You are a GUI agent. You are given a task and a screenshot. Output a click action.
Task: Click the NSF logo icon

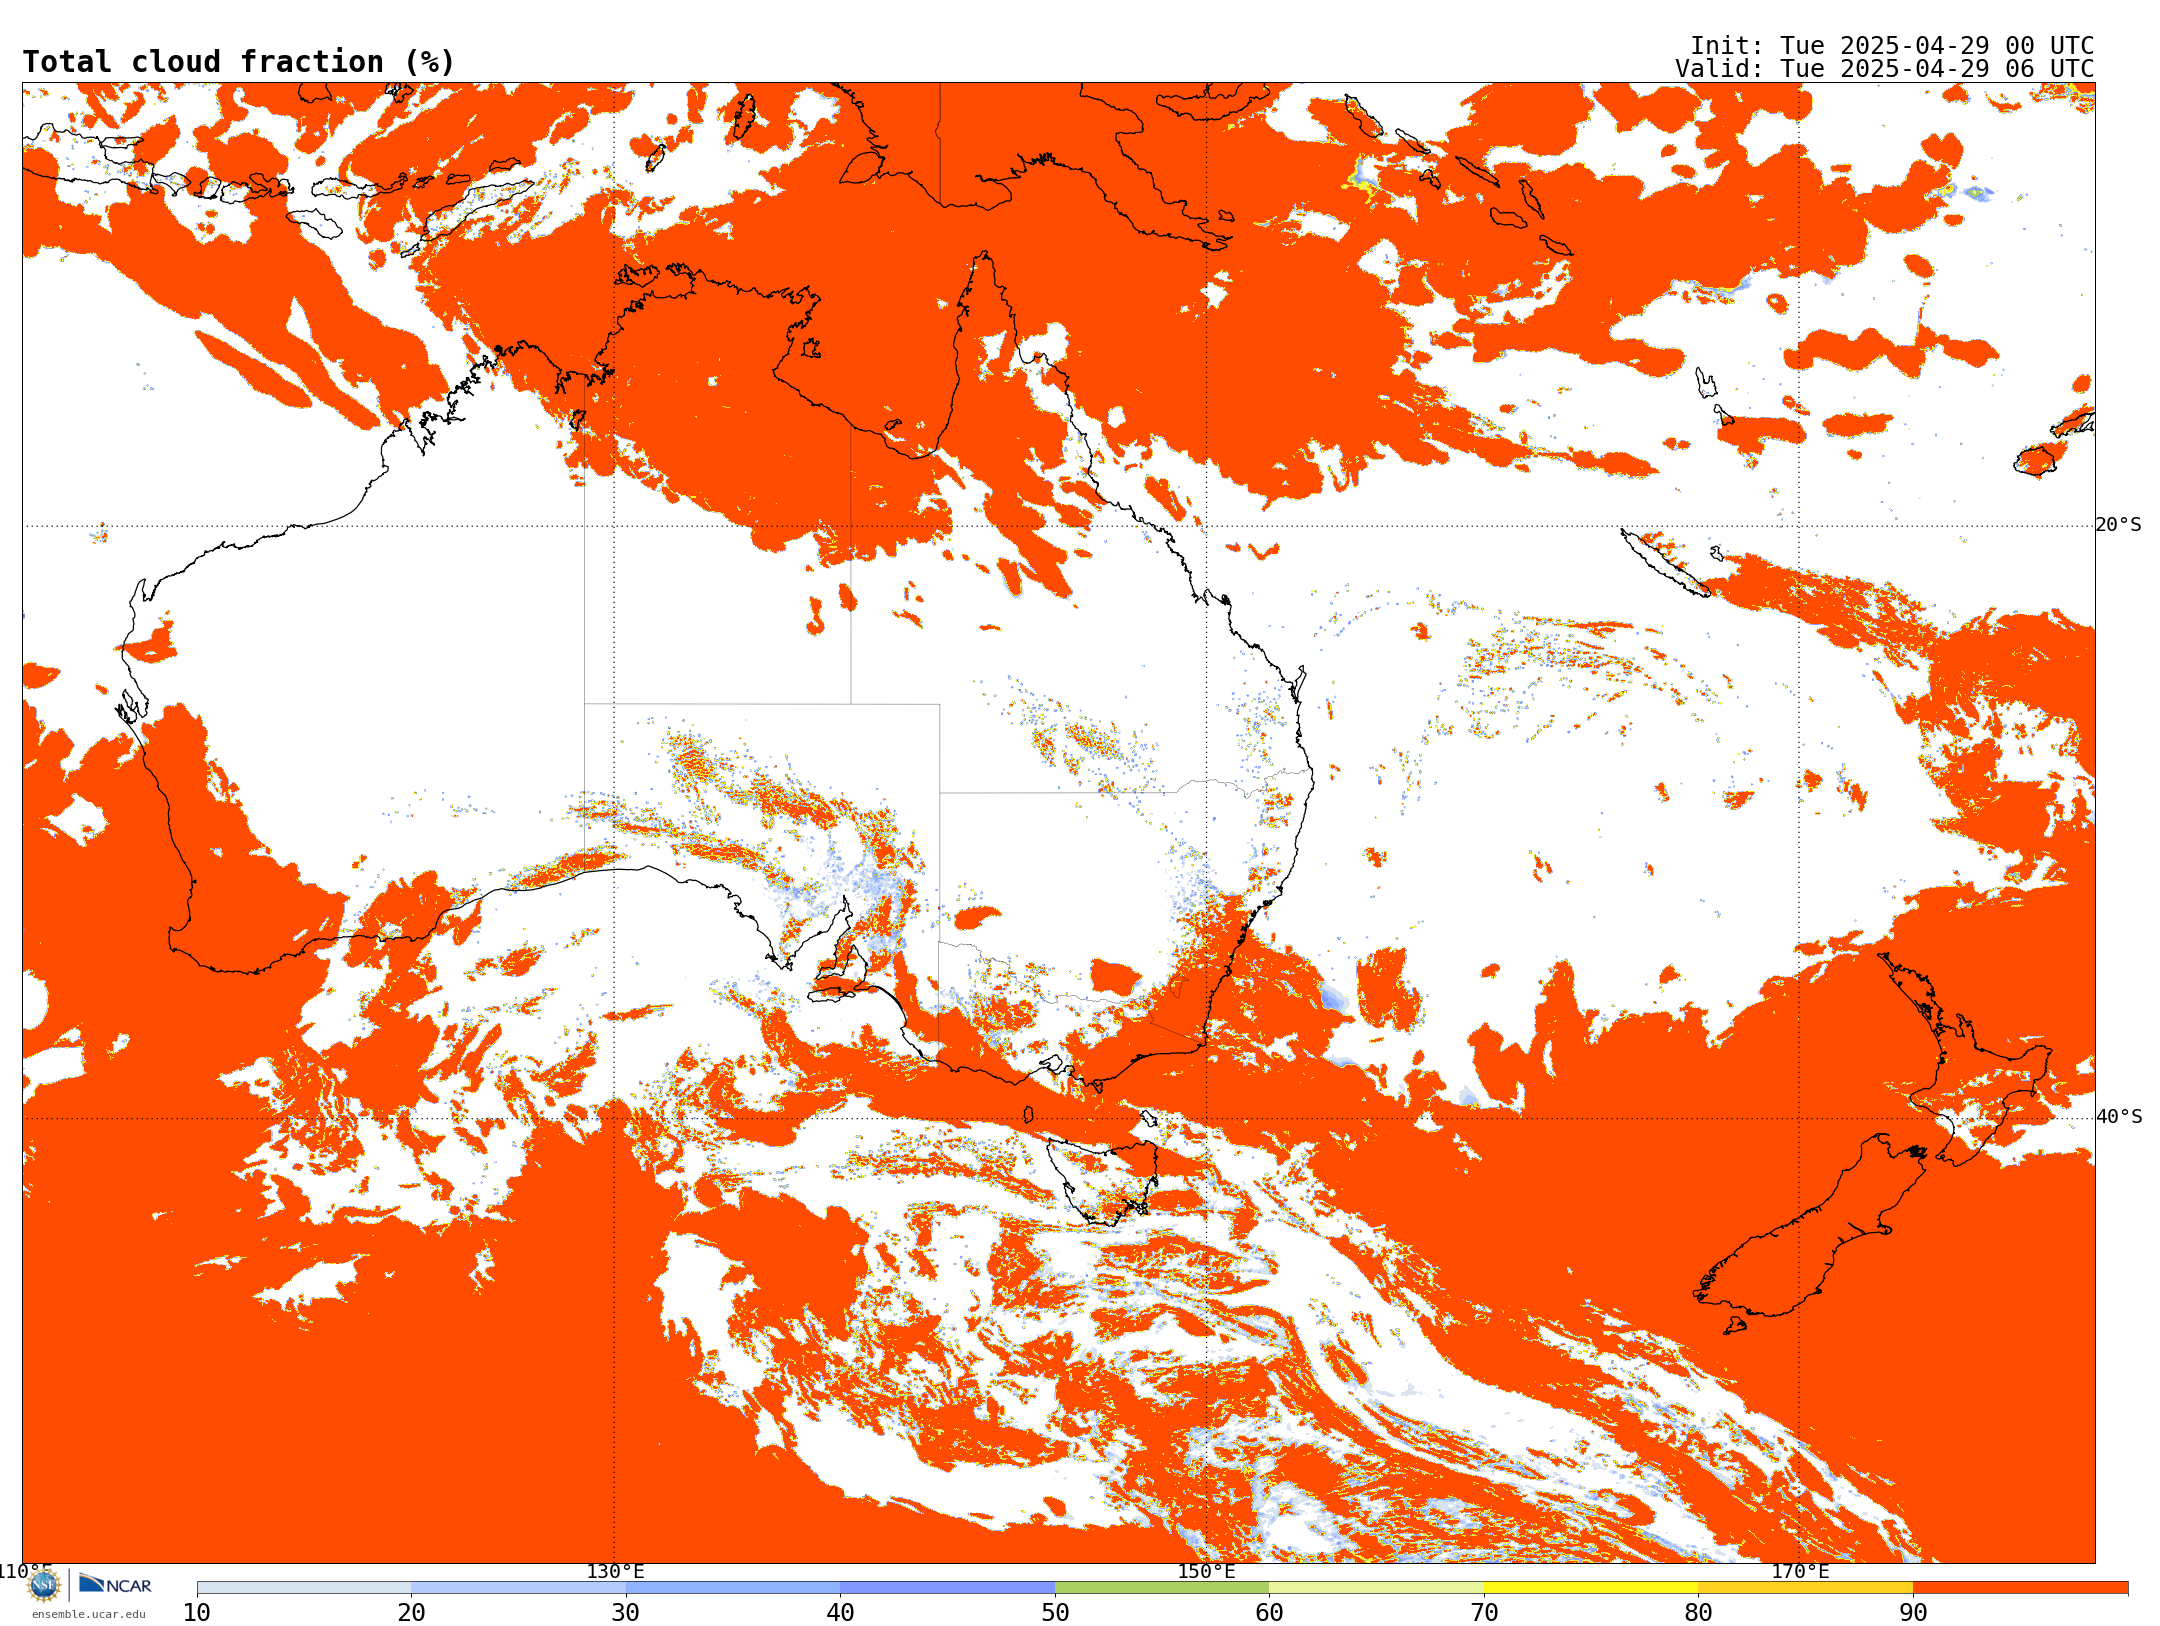43,1586
